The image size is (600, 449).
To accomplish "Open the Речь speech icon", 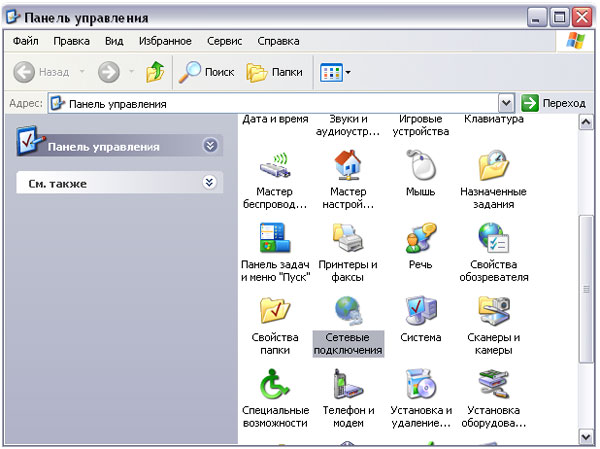I will (x=421, y=238).
